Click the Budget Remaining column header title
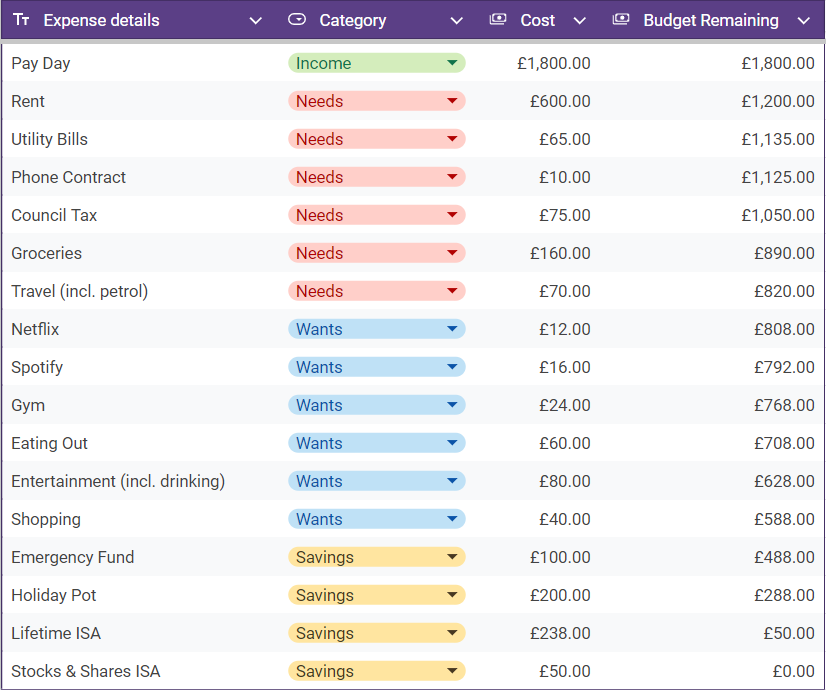Viewport: 826px width, 690px height. point(710,20)
